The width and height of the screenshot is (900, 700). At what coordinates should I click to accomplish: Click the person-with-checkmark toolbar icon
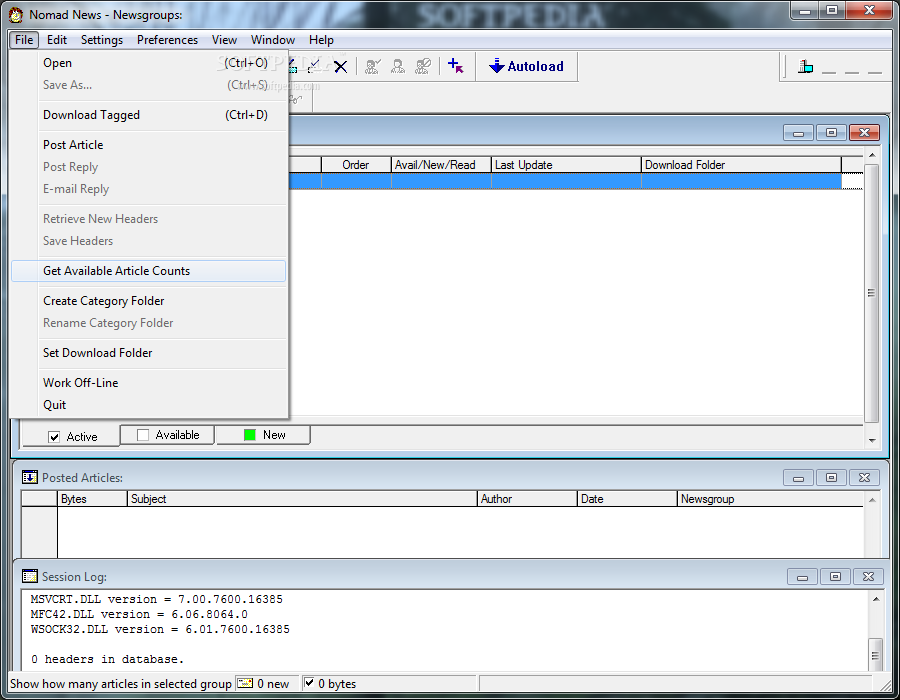(373, 67)
